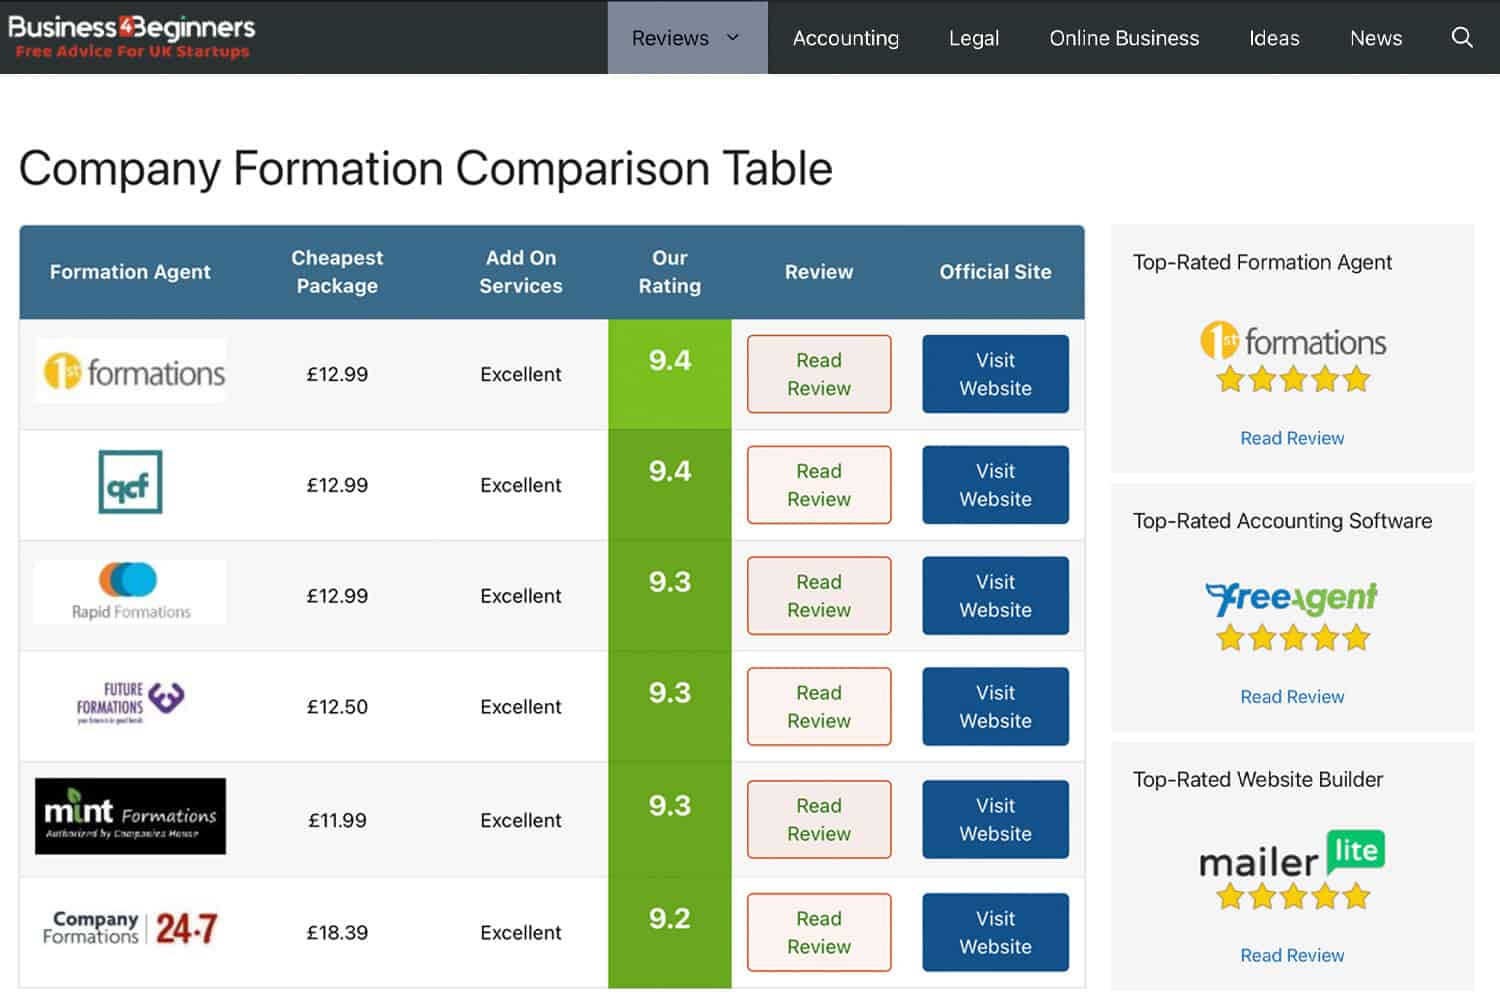The image size is (1500, 1000).
Task: Visit Website for Future Formations row
Action: 996,707
